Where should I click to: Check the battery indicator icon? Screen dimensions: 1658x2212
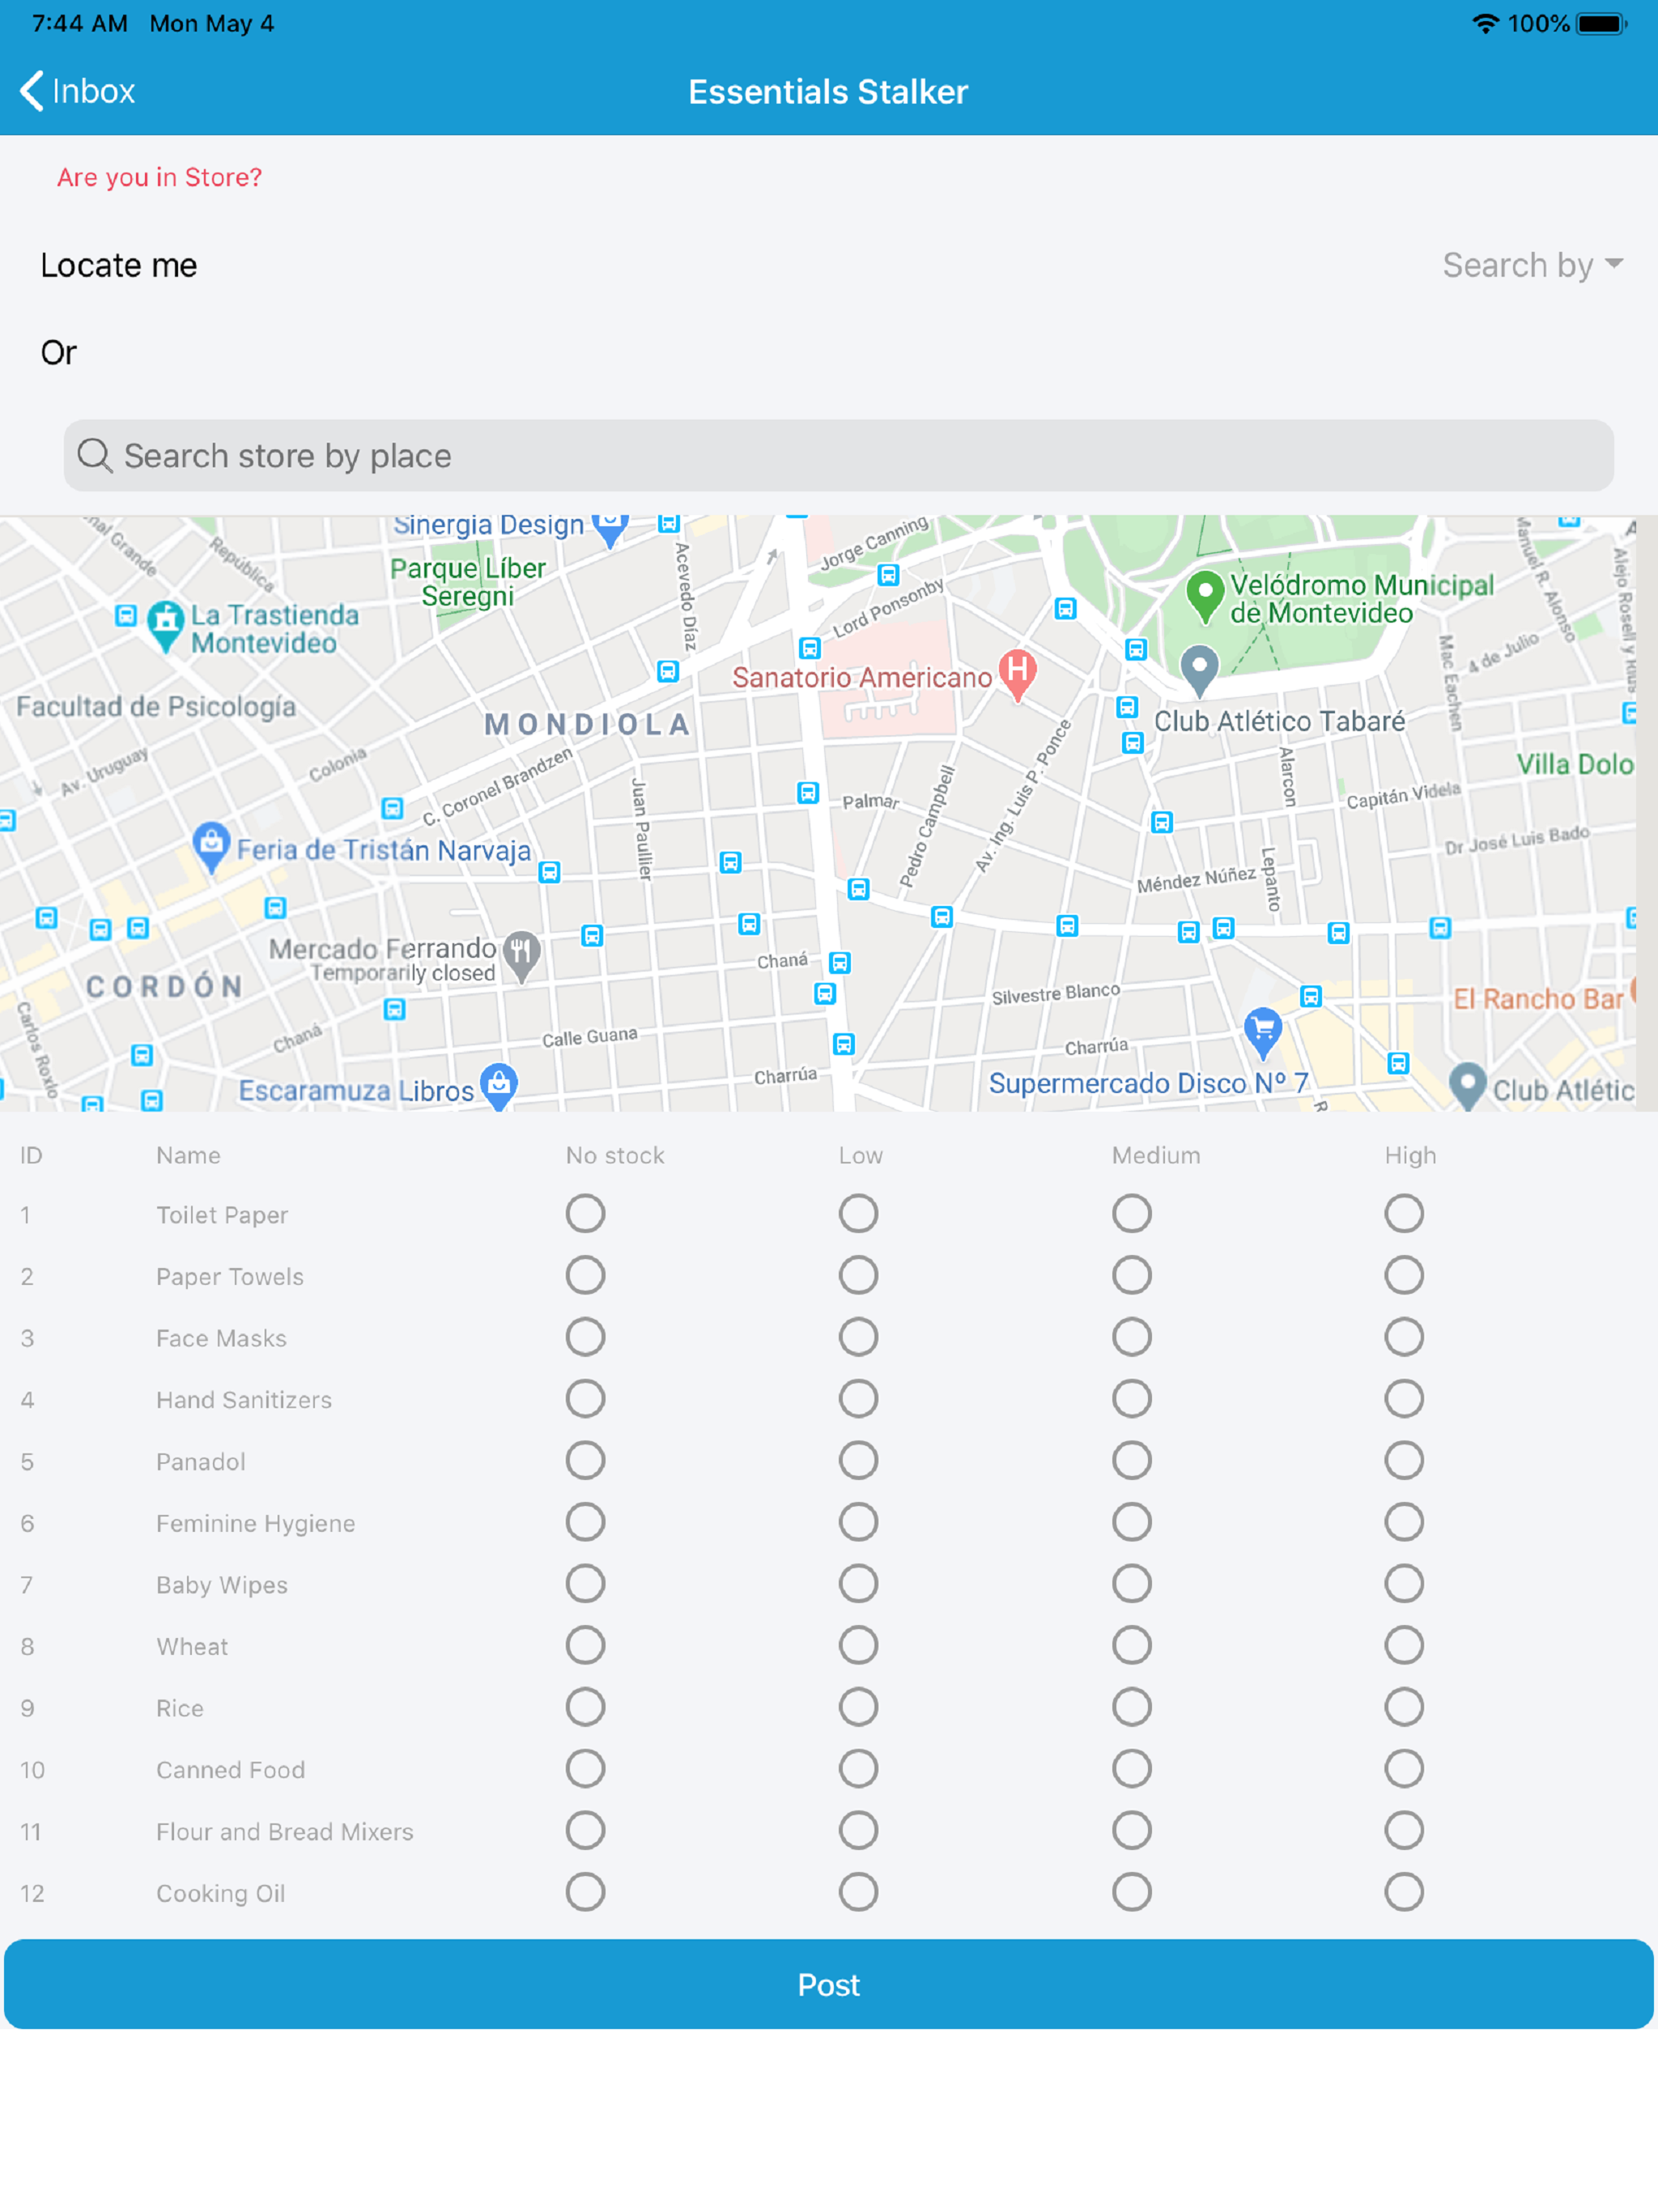(x=1602, y=24)
